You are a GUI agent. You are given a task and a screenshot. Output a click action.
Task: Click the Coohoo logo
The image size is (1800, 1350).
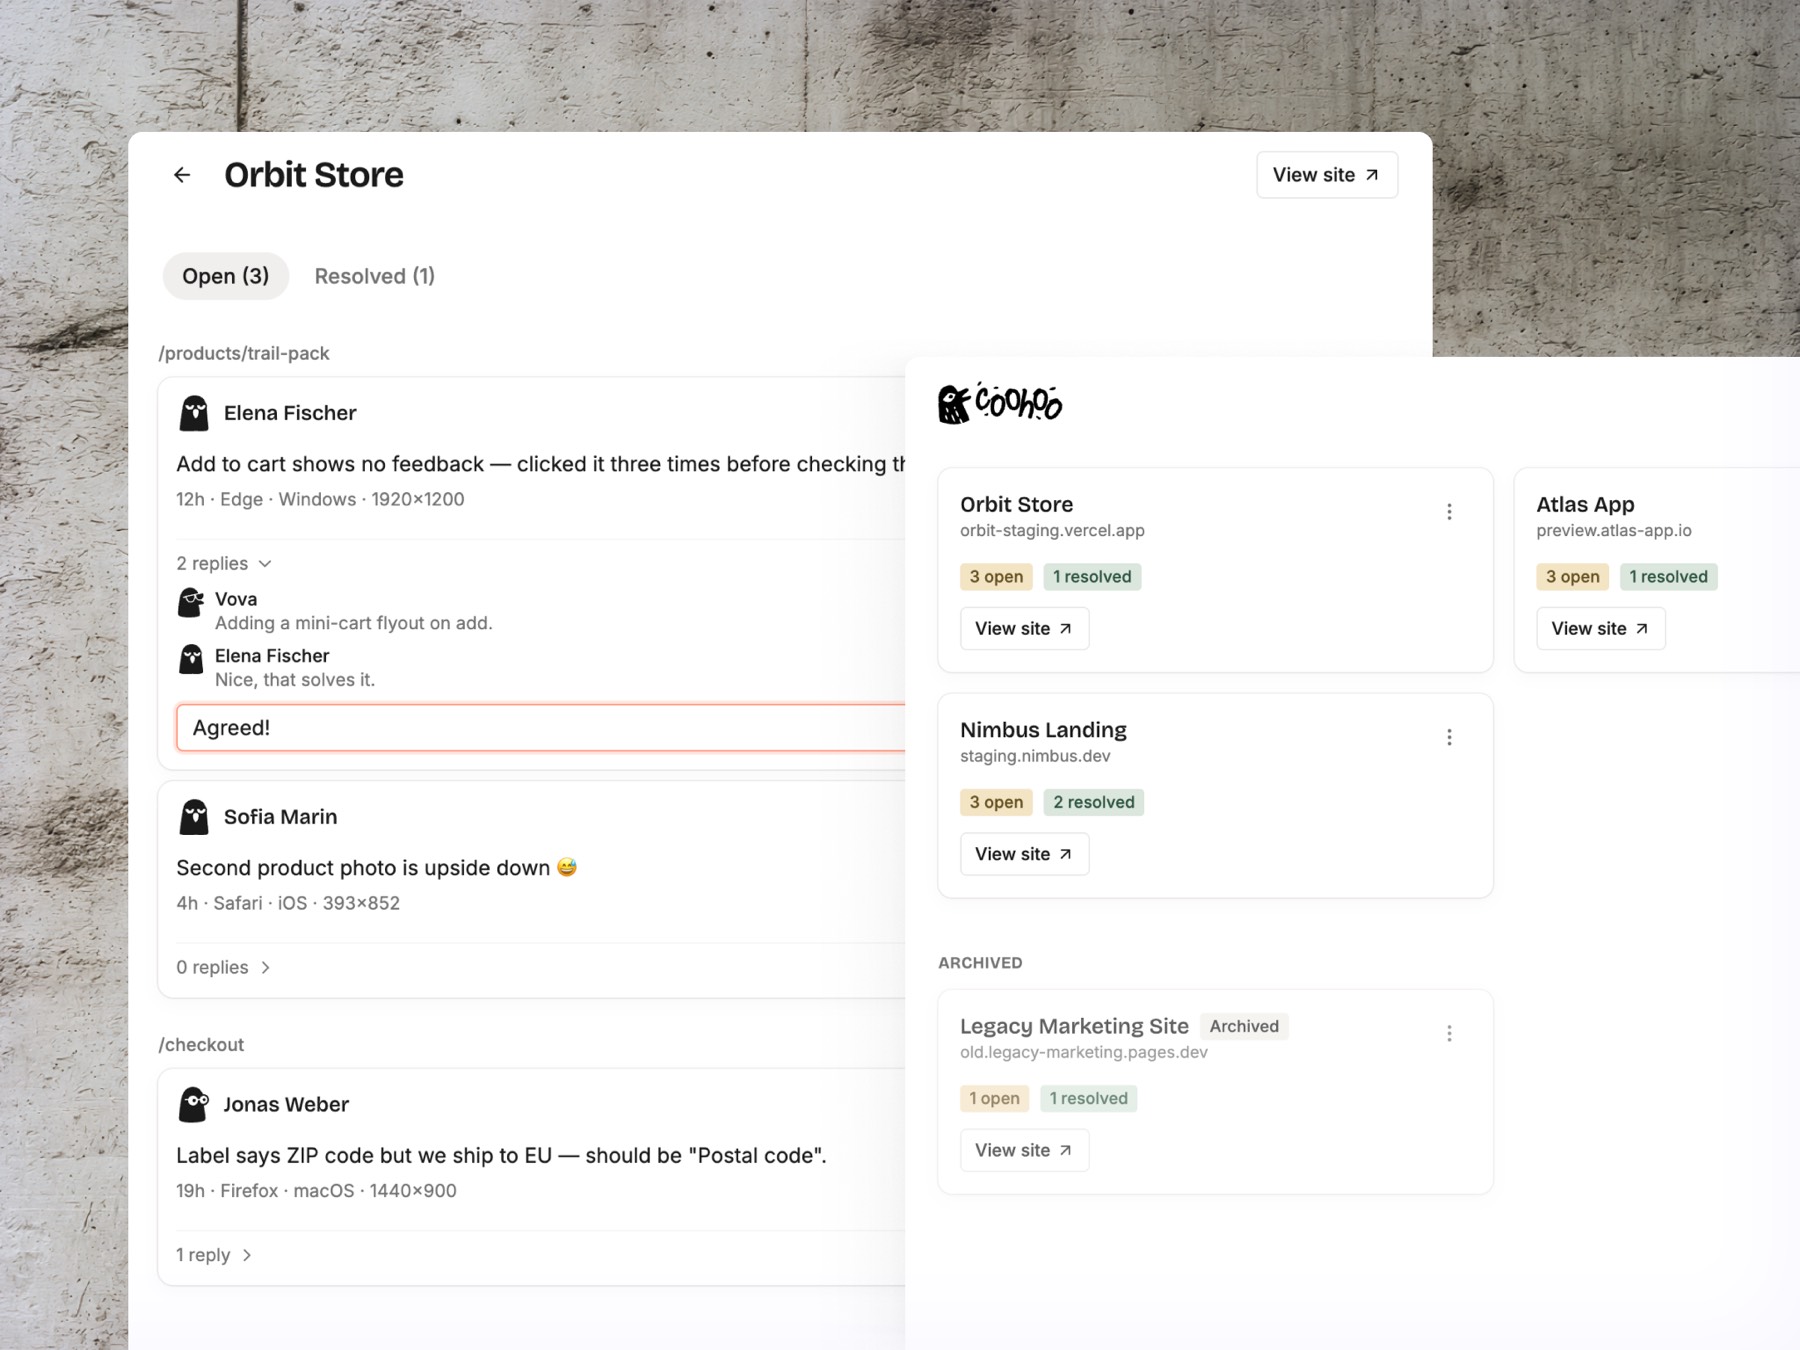coord(1000,403)
